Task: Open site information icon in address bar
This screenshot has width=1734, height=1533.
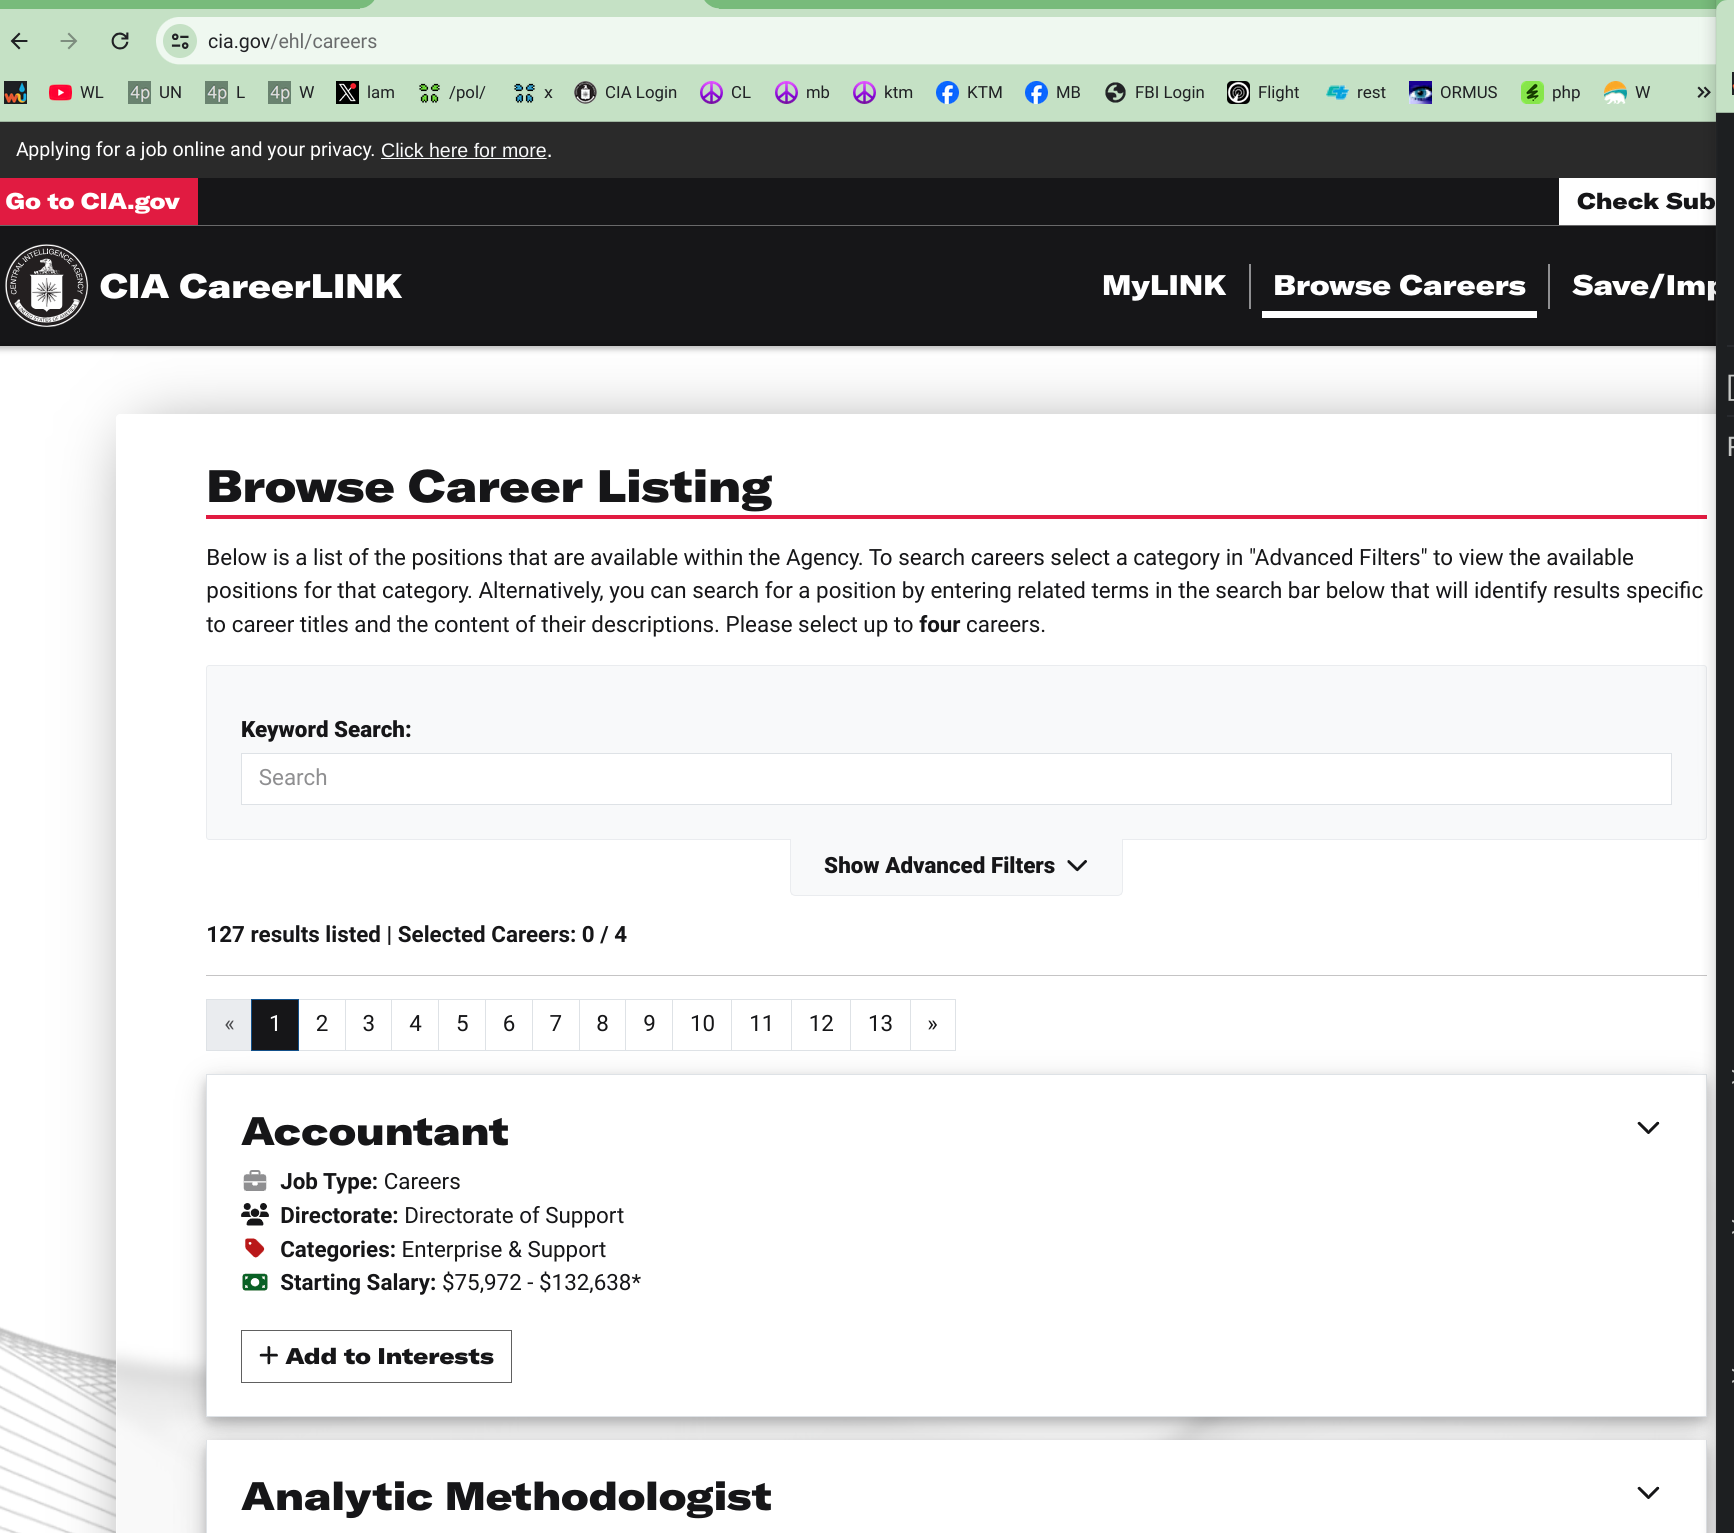Action: (180, 41)
